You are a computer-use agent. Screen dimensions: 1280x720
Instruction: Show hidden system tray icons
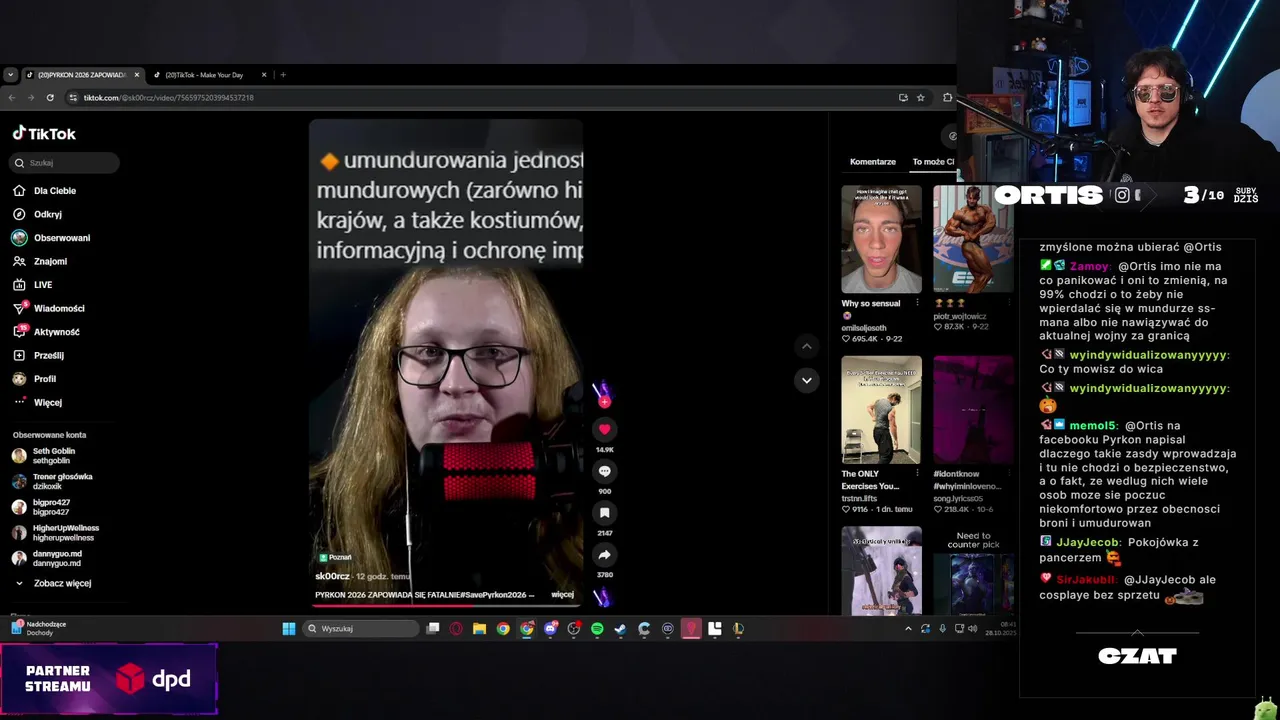pyautogui.click(x=908, y=629)
